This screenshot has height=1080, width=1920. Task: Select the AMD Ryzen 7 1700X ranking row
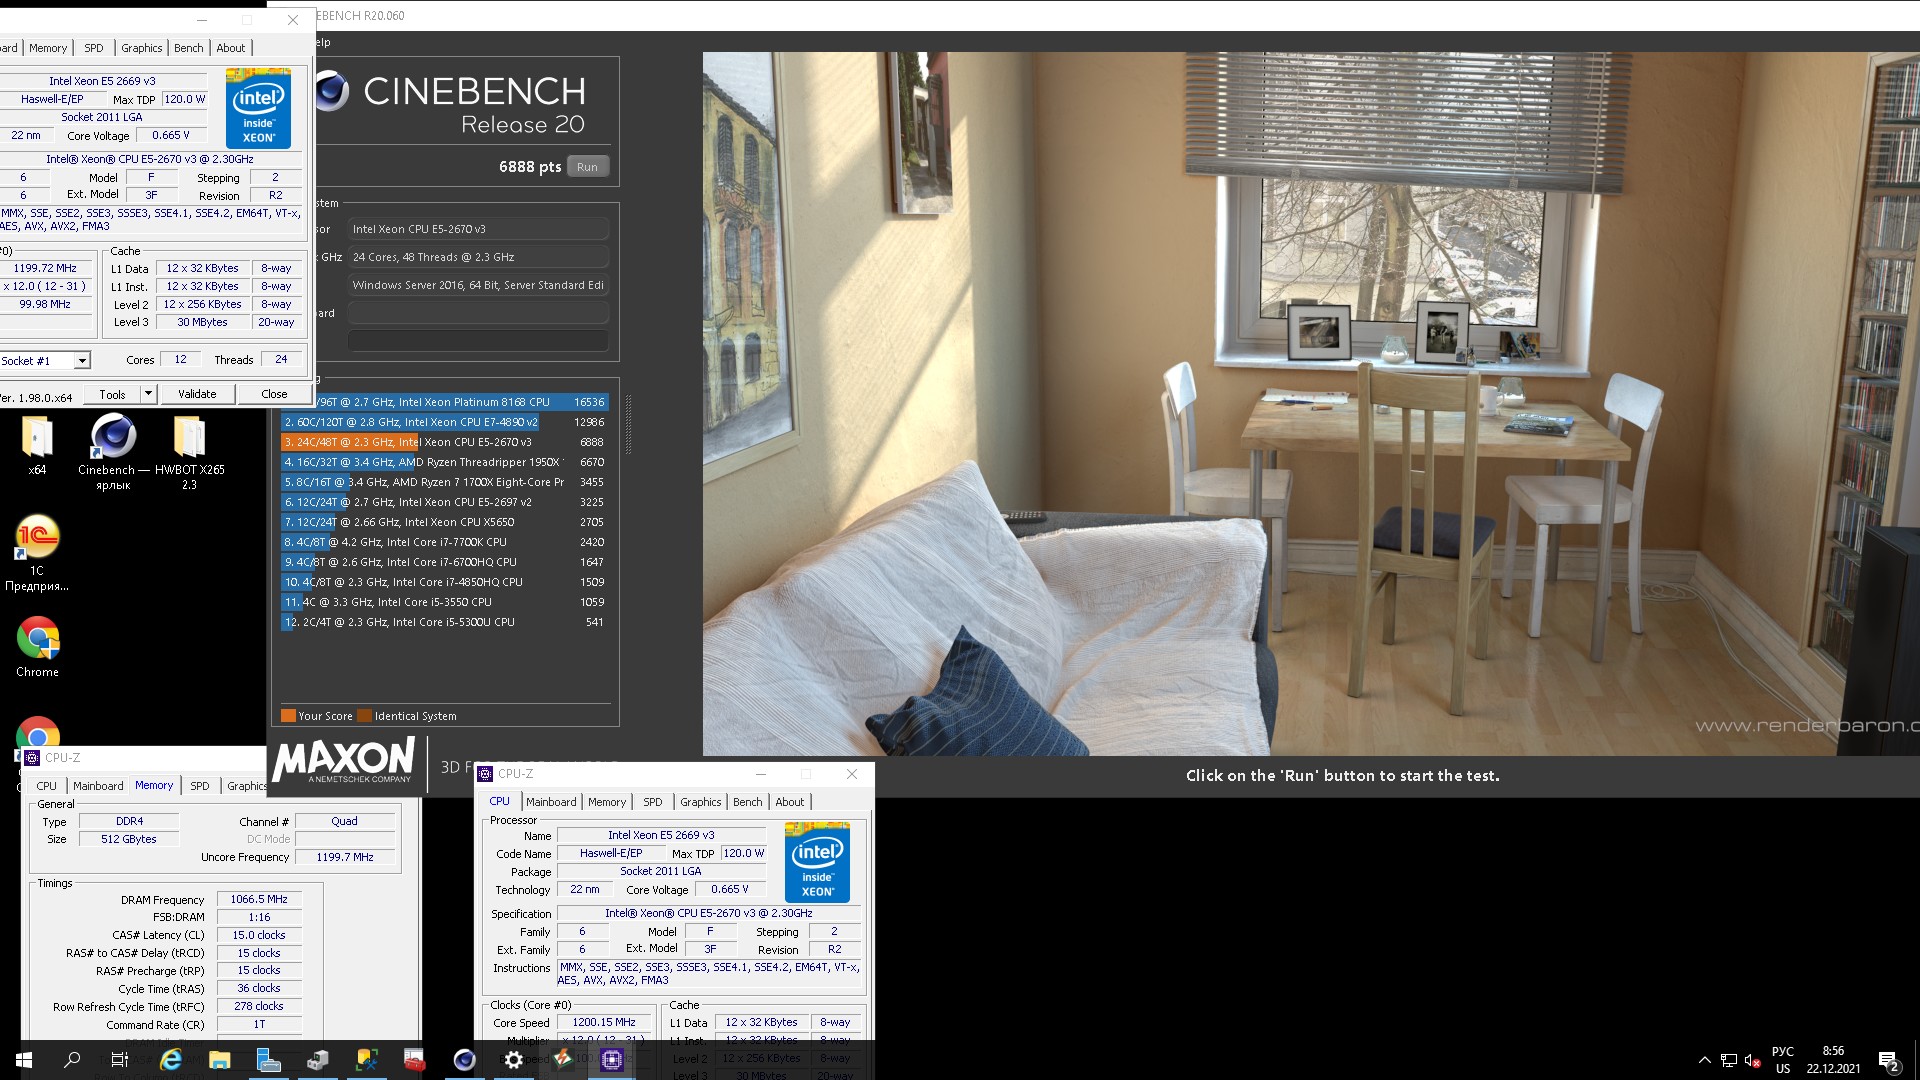(x=444, y=482)
